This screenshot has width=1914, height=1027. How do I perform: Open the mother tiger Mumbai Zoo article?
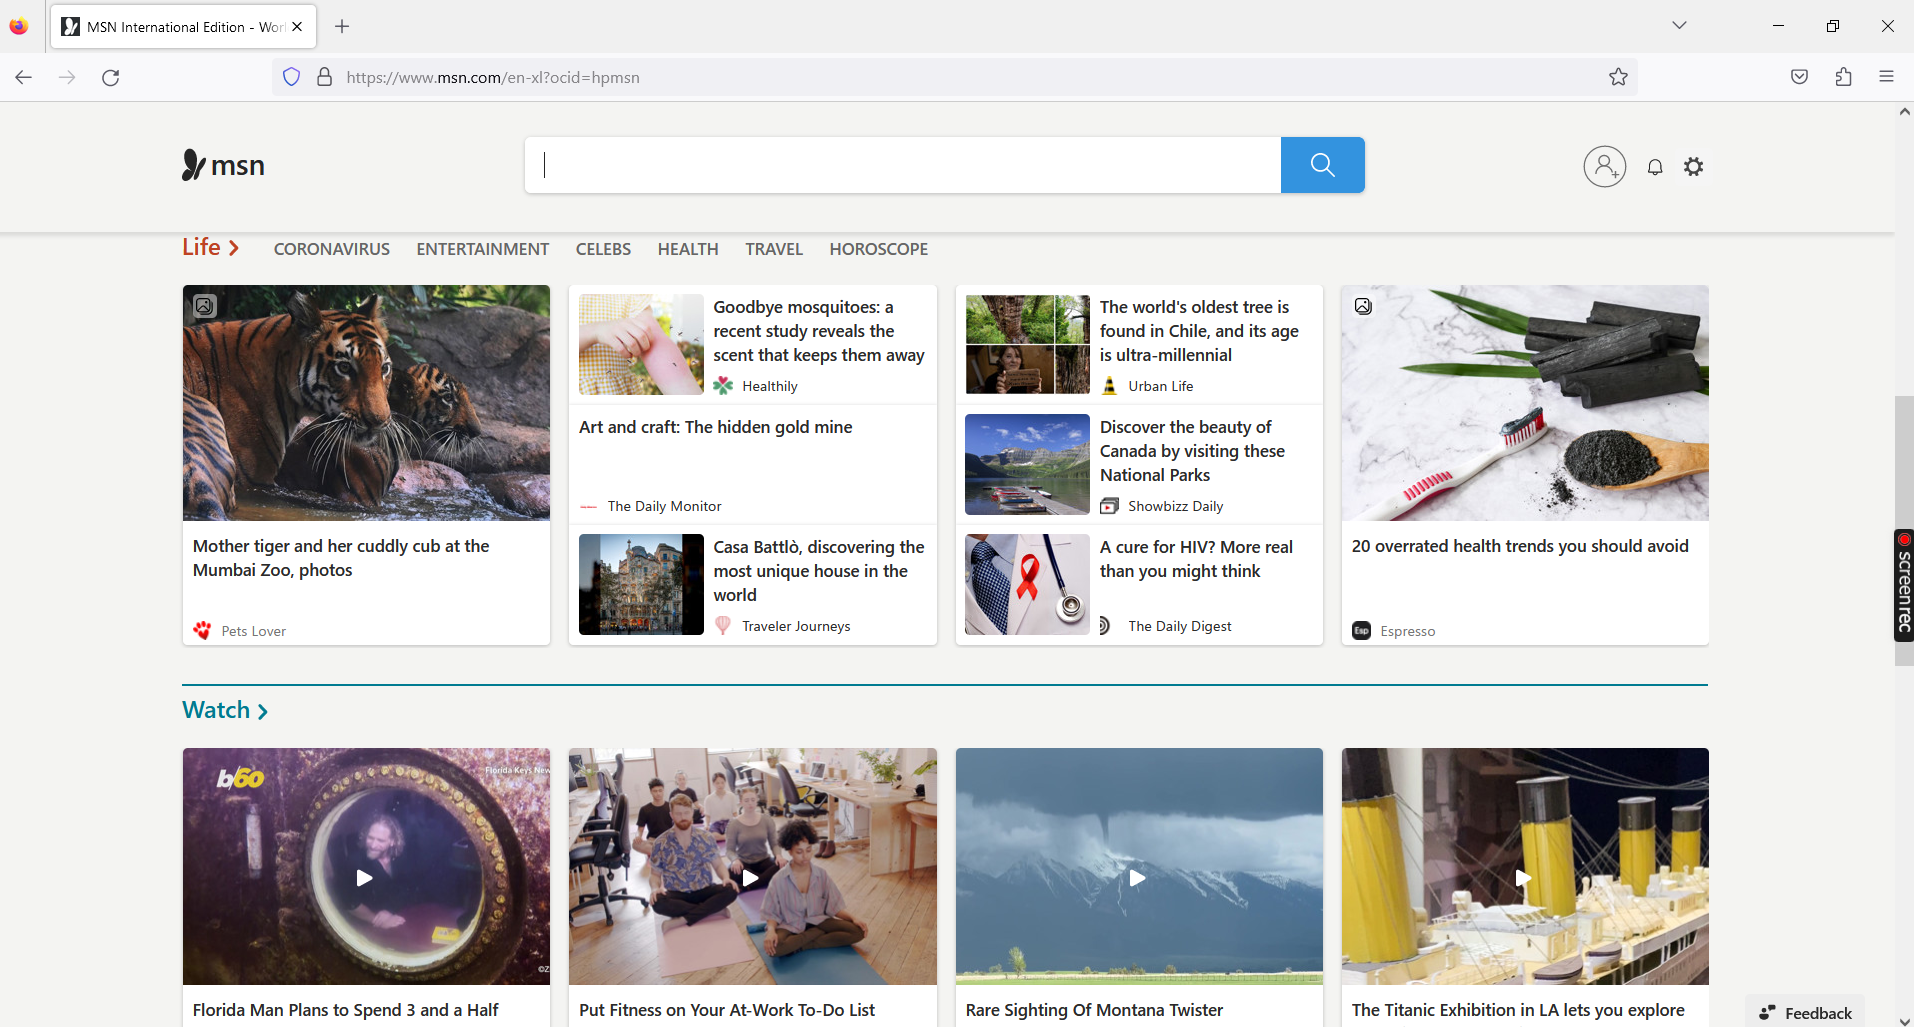click(x=341, y=558)
